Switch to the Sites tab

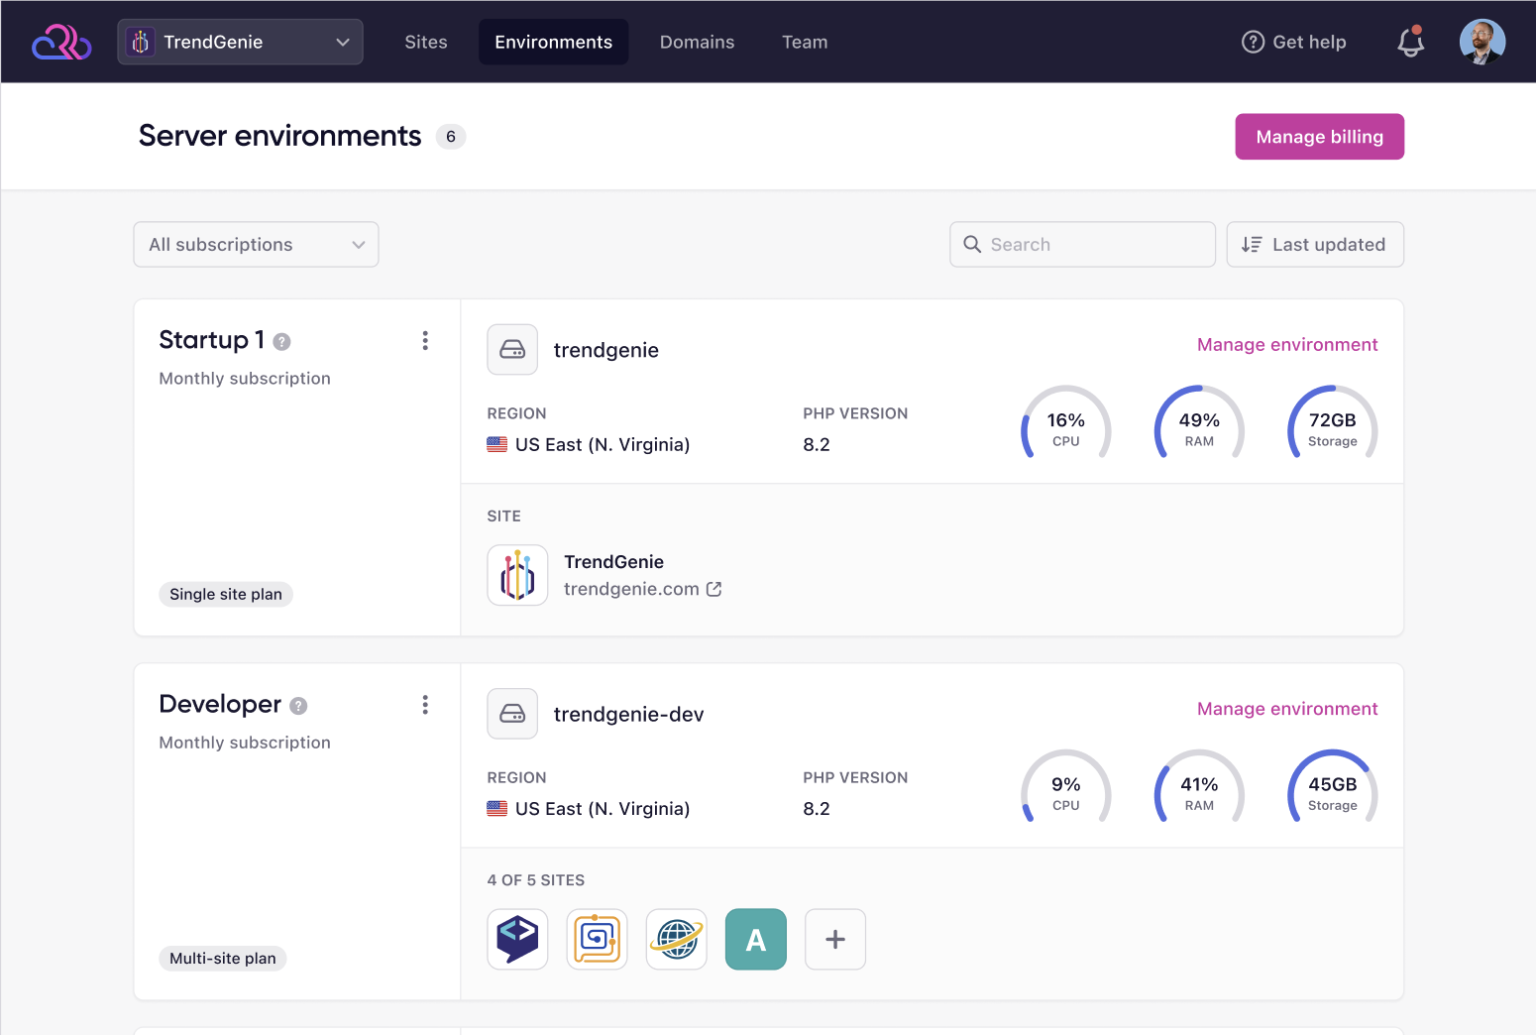pyautogui.click(x=426, y=42)
